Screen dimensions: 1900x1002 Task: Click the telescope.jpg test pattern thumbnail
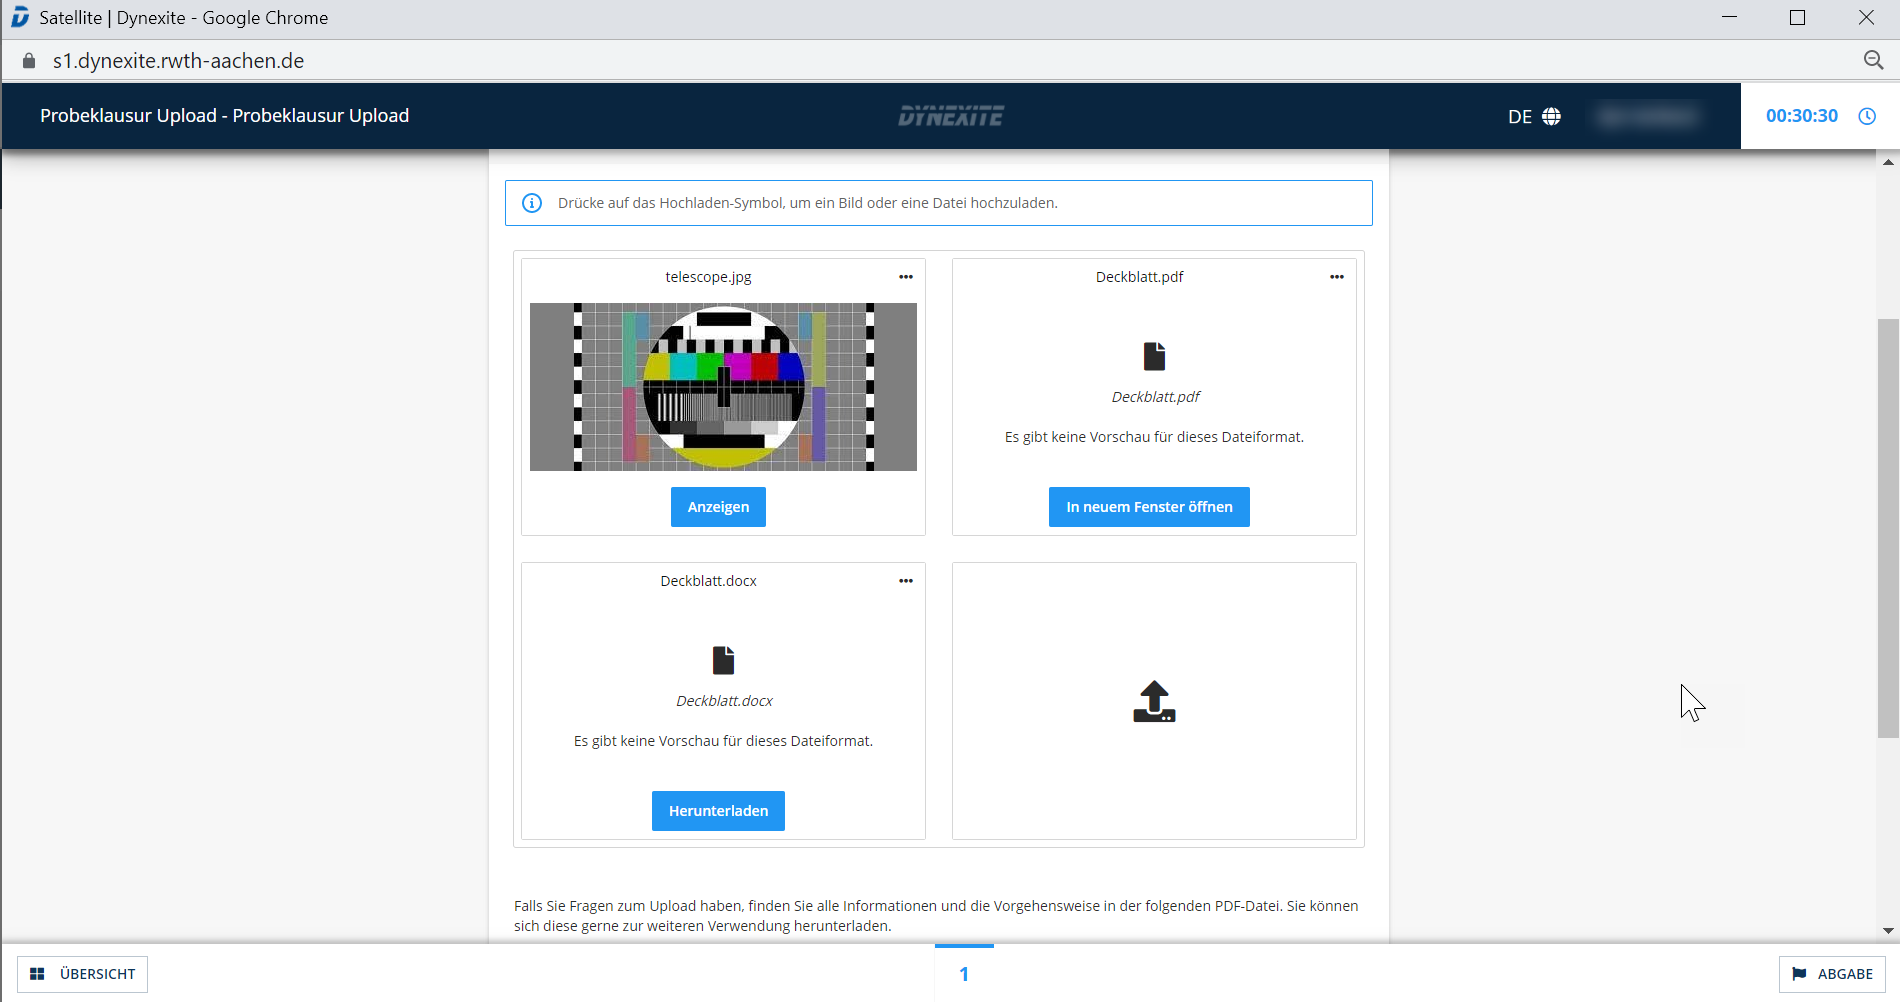click(723, 387)
